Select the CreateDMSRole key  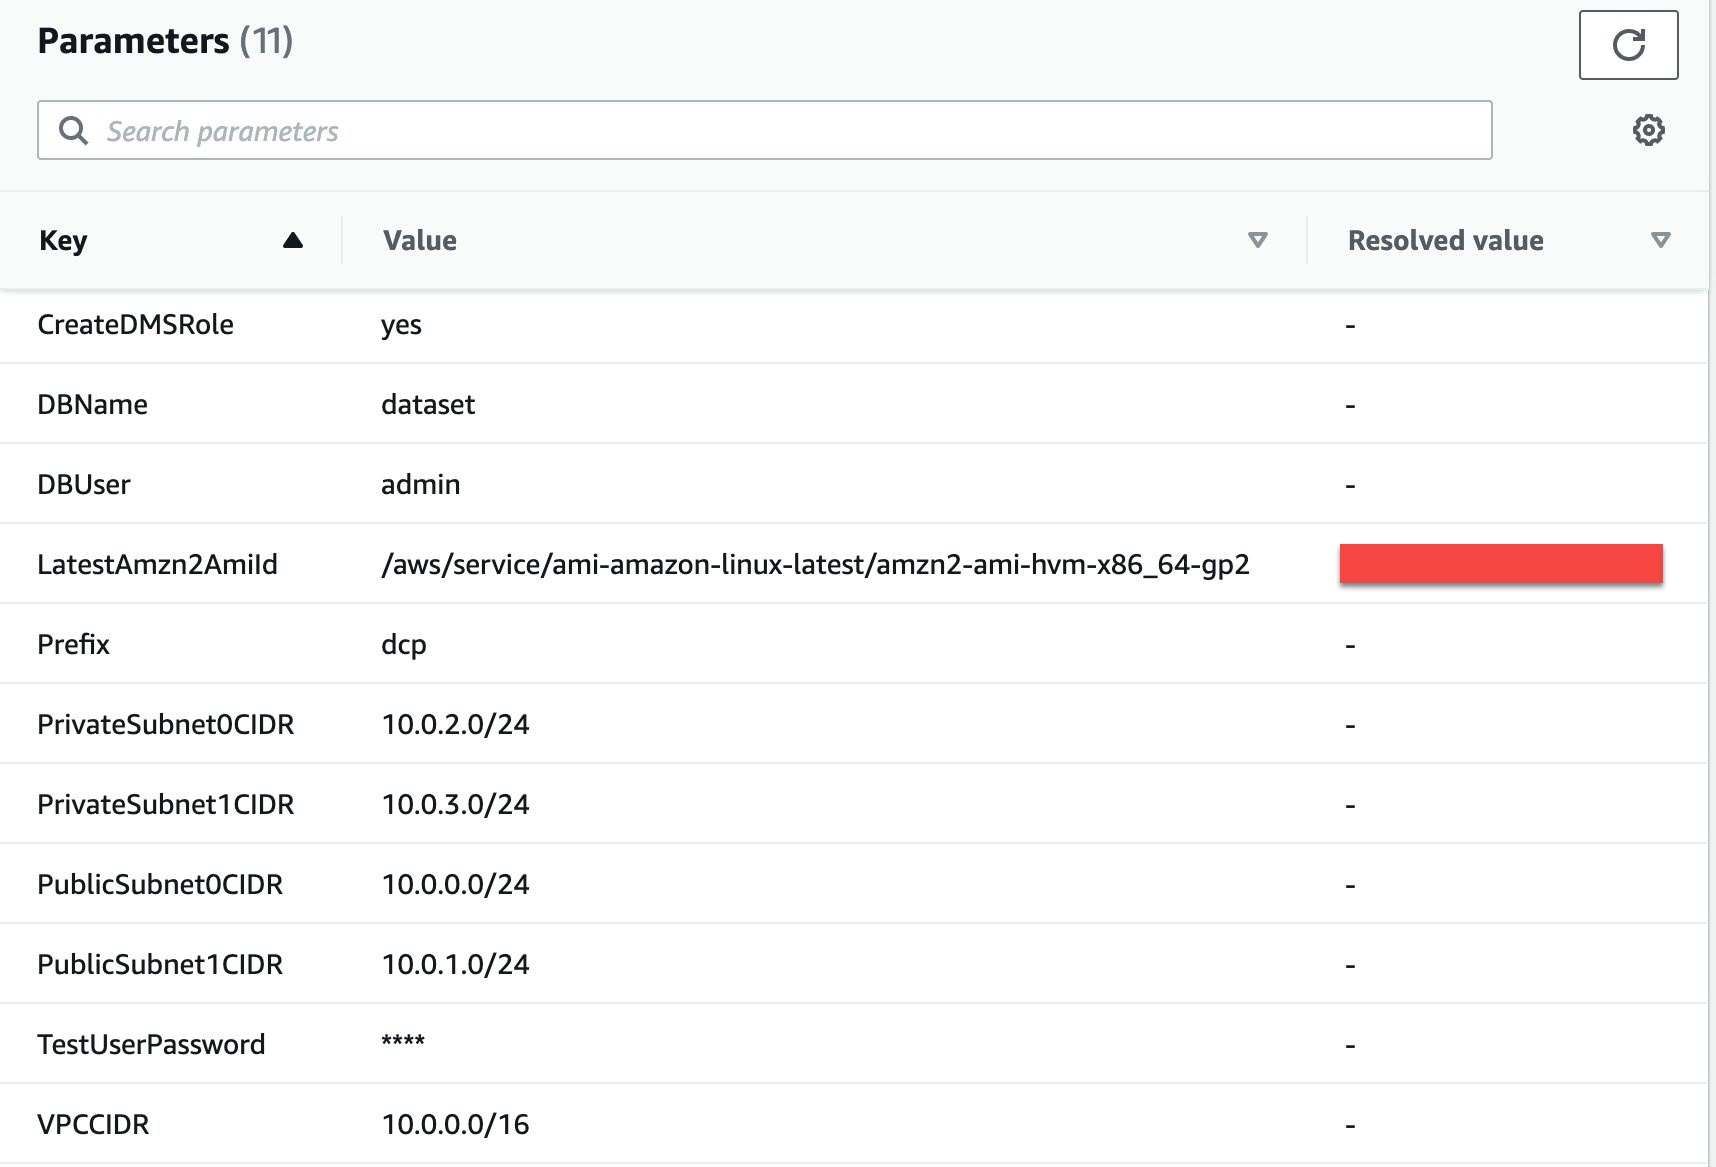click(135, 324)
